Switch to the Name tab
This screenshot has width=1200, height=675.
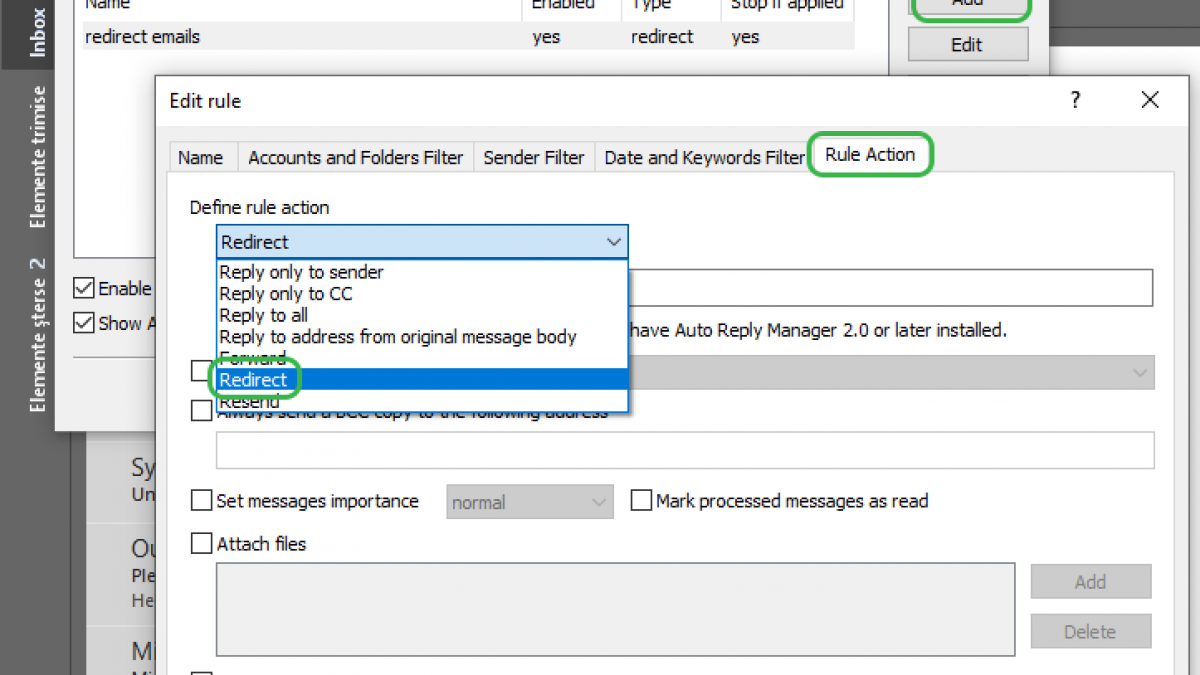tap(200, 158)
